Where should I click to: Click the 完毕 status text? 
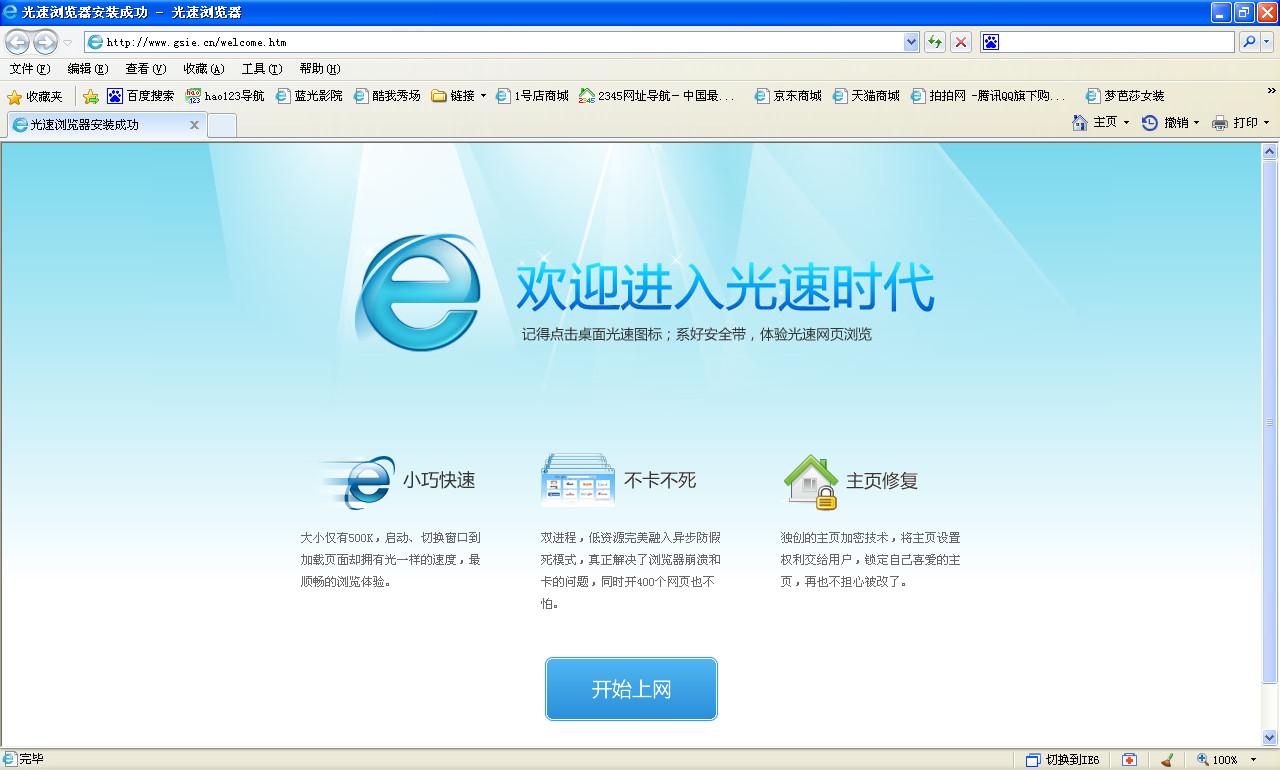(31, 760)
